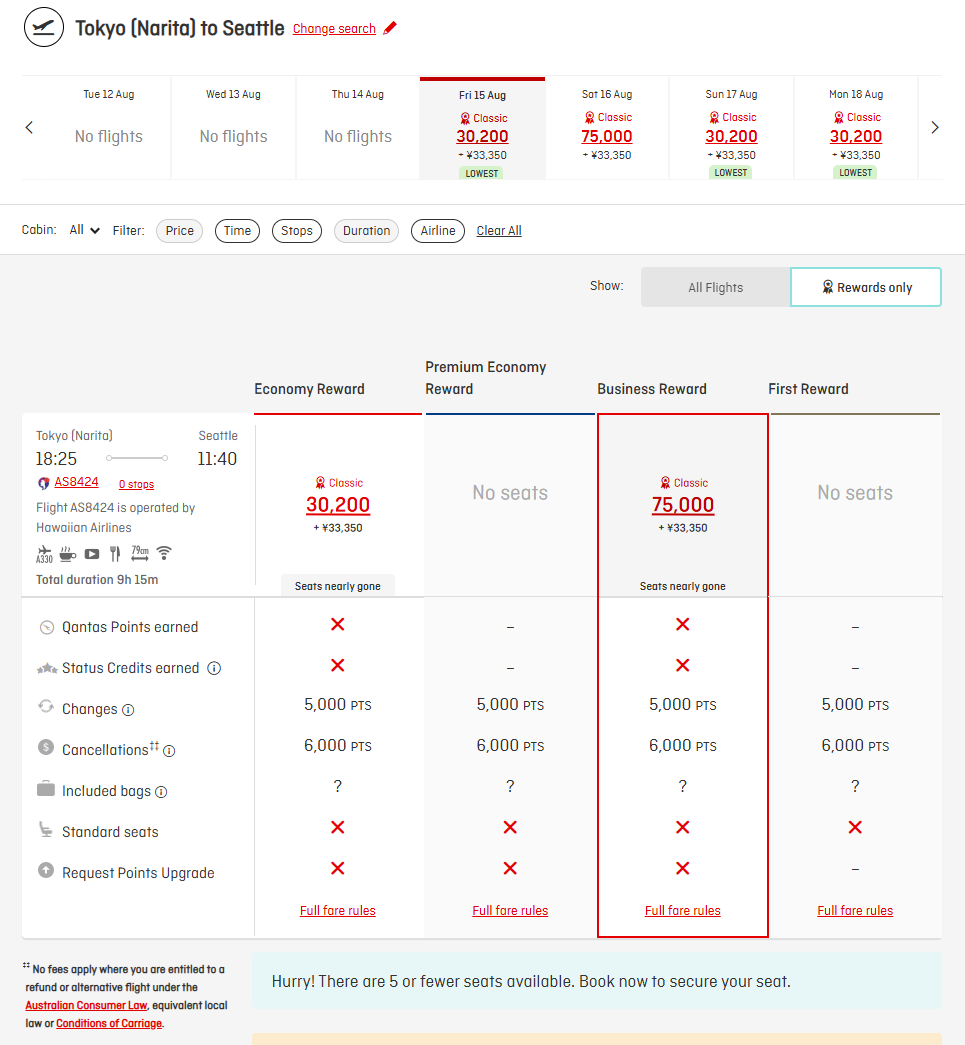Open First Reward Full fare rules
965x1045 pixels.
(x=855, y=910)
